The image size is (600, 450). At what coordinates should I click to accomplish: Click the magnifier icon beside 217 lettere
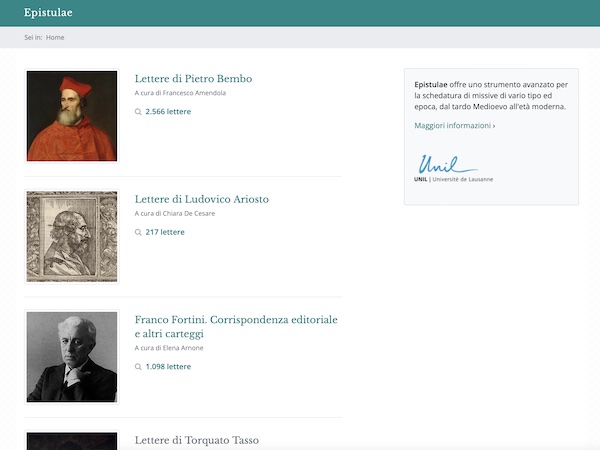138,232
